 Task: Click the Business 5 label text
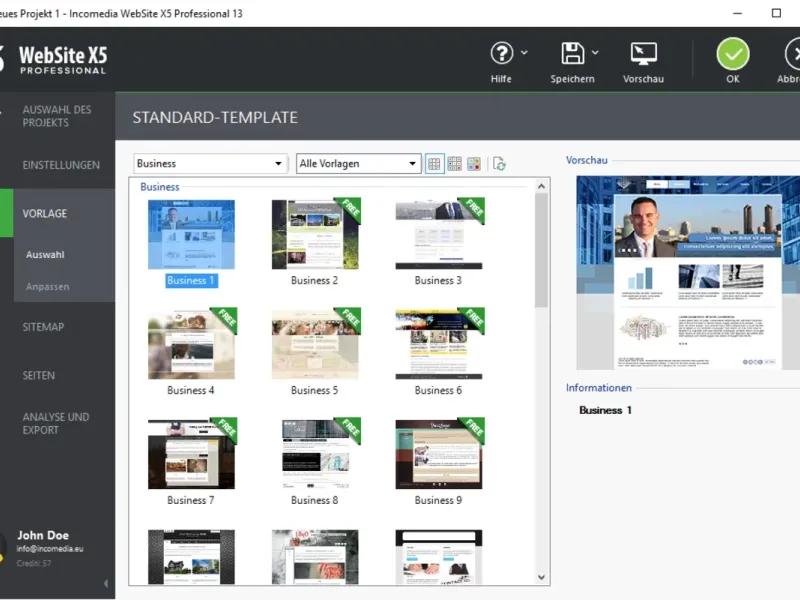314,390
